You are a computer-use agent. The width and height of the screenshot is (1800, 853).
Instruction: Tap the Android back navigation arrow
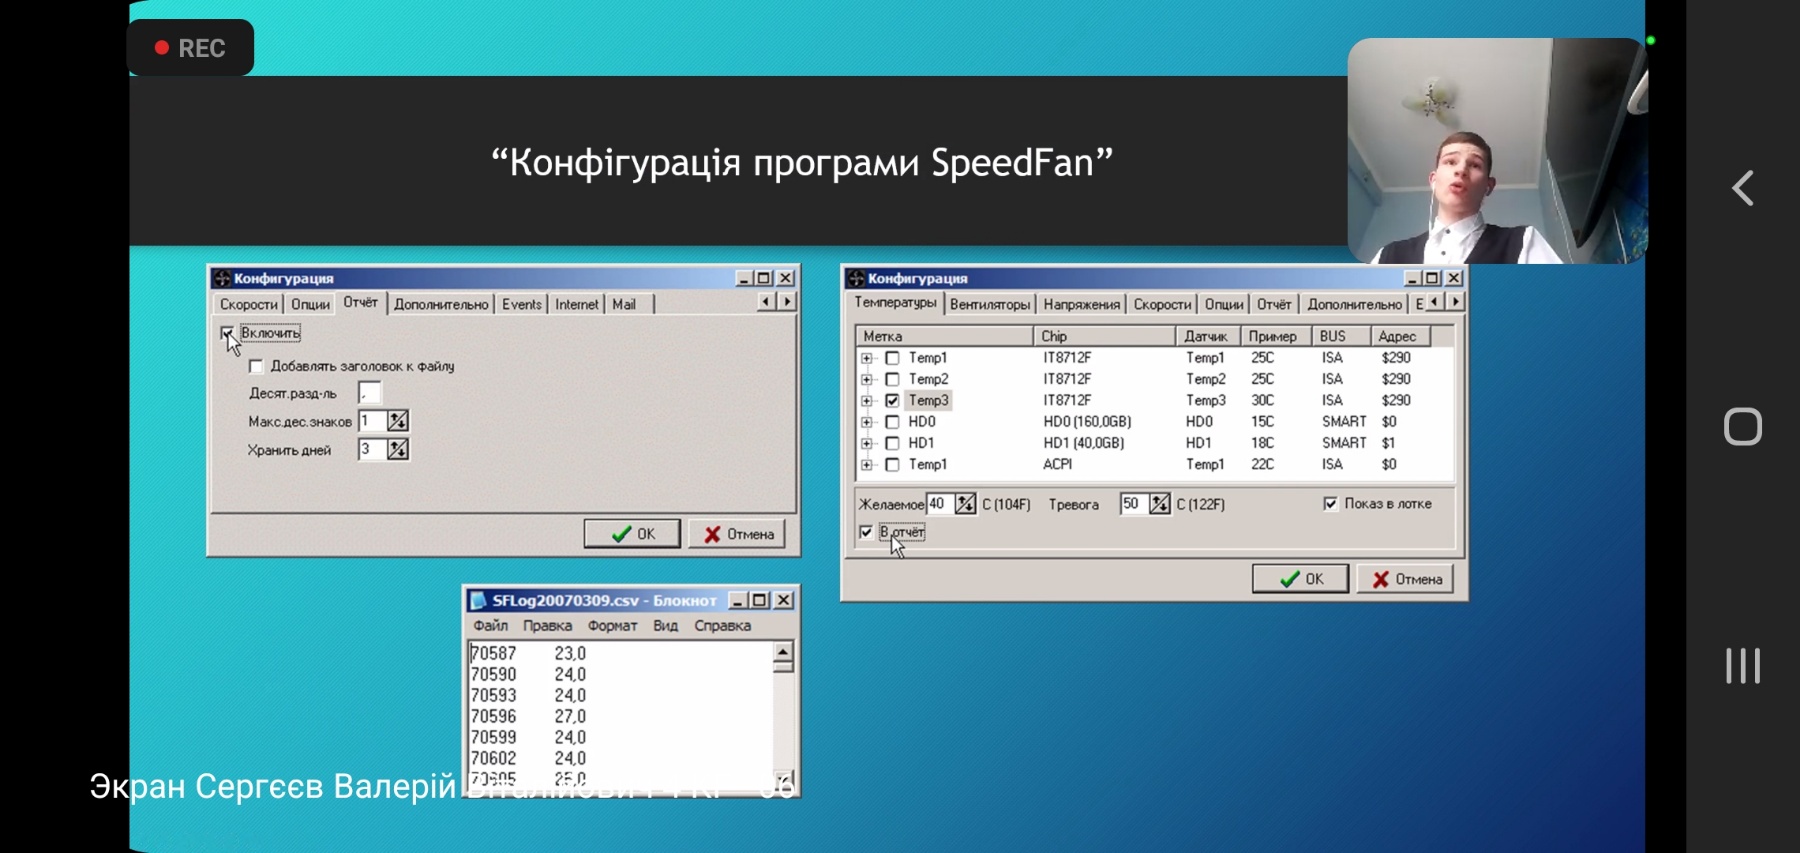pos(1743,188)
